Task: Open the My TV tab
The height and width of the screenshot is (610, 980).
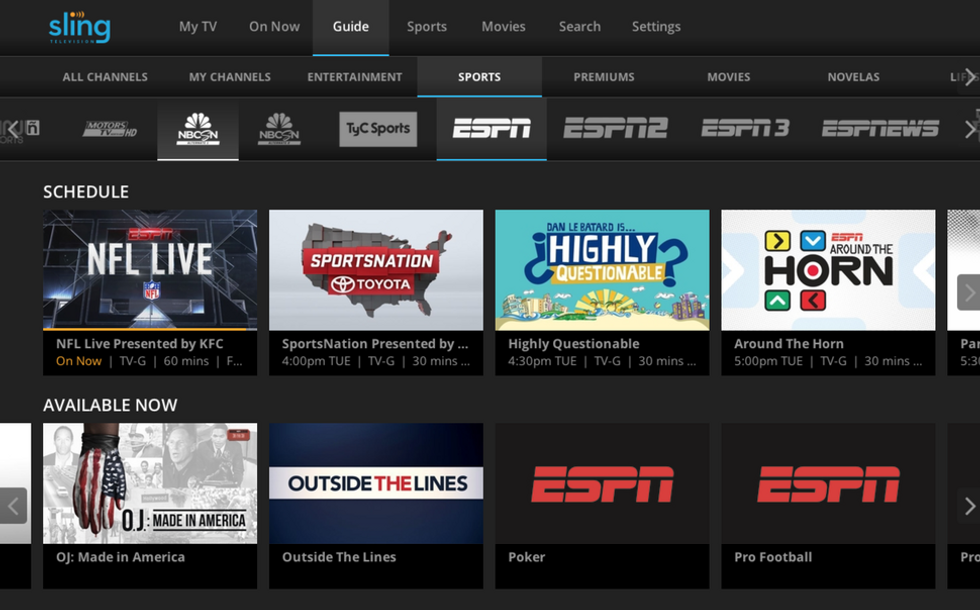Action: 197,27
